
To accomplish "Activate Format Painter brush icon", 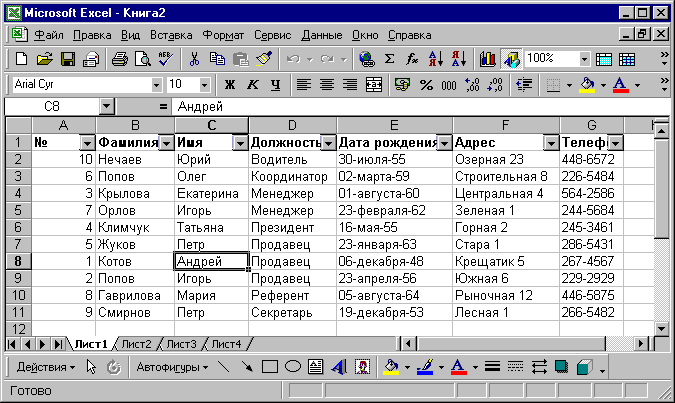I will [x=264, y=59].
